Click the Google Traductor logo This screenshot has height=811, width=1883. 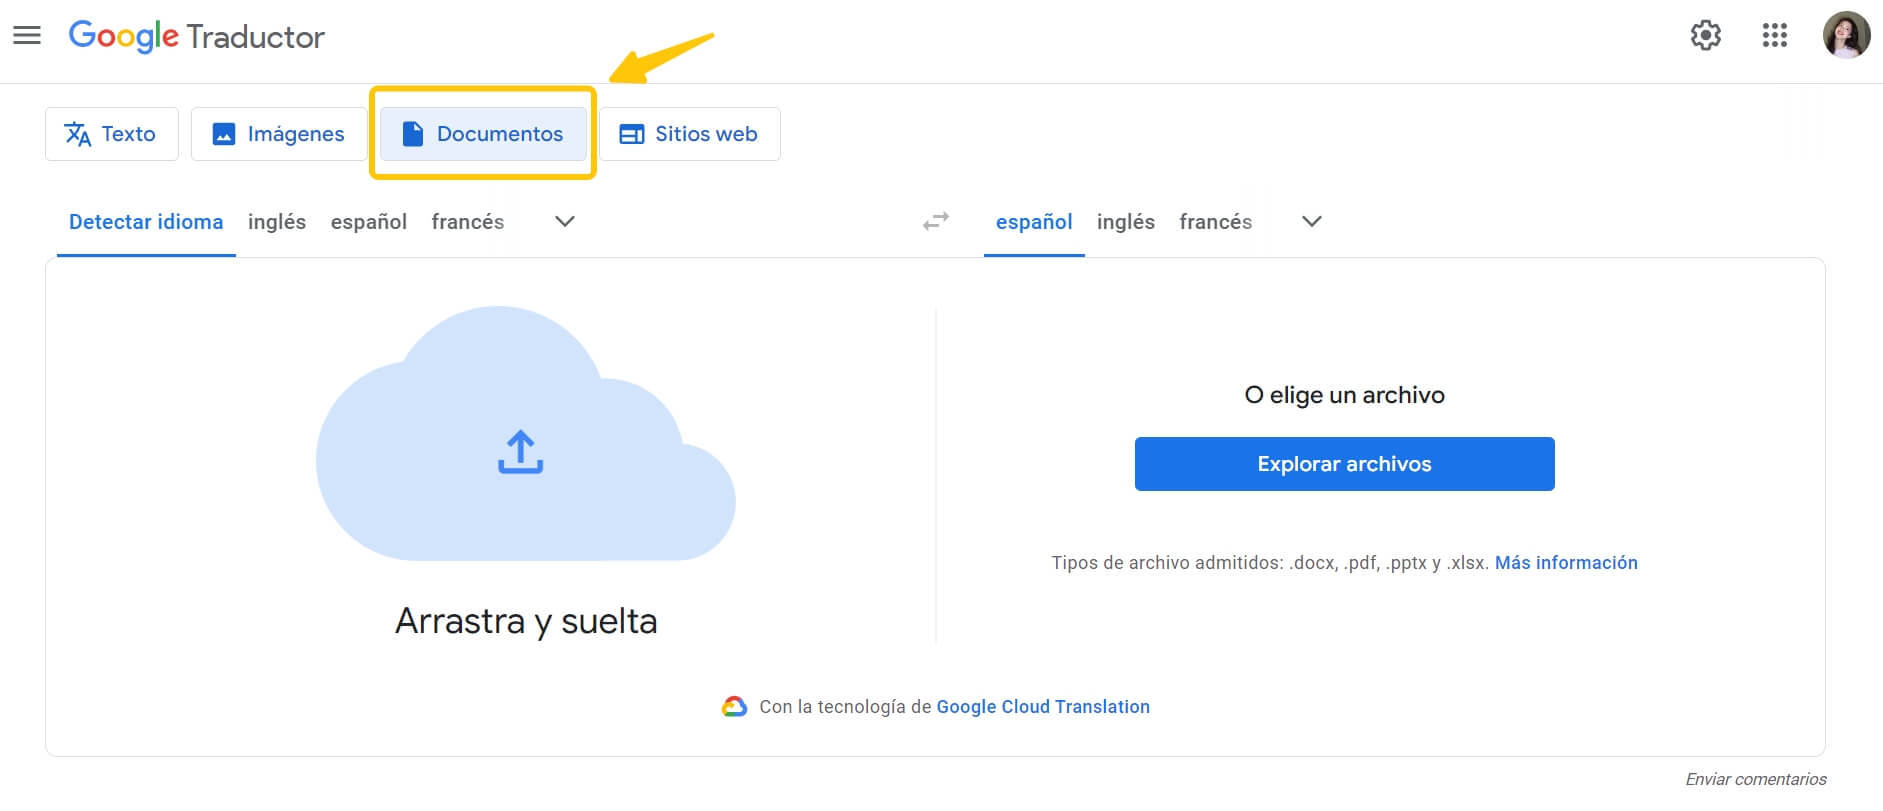click(x=197, y=37)
